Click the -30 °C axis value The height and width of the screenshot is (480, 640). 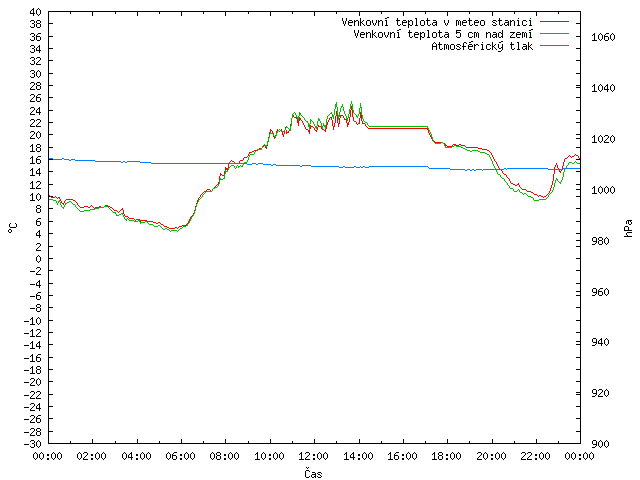coord(33,444)
